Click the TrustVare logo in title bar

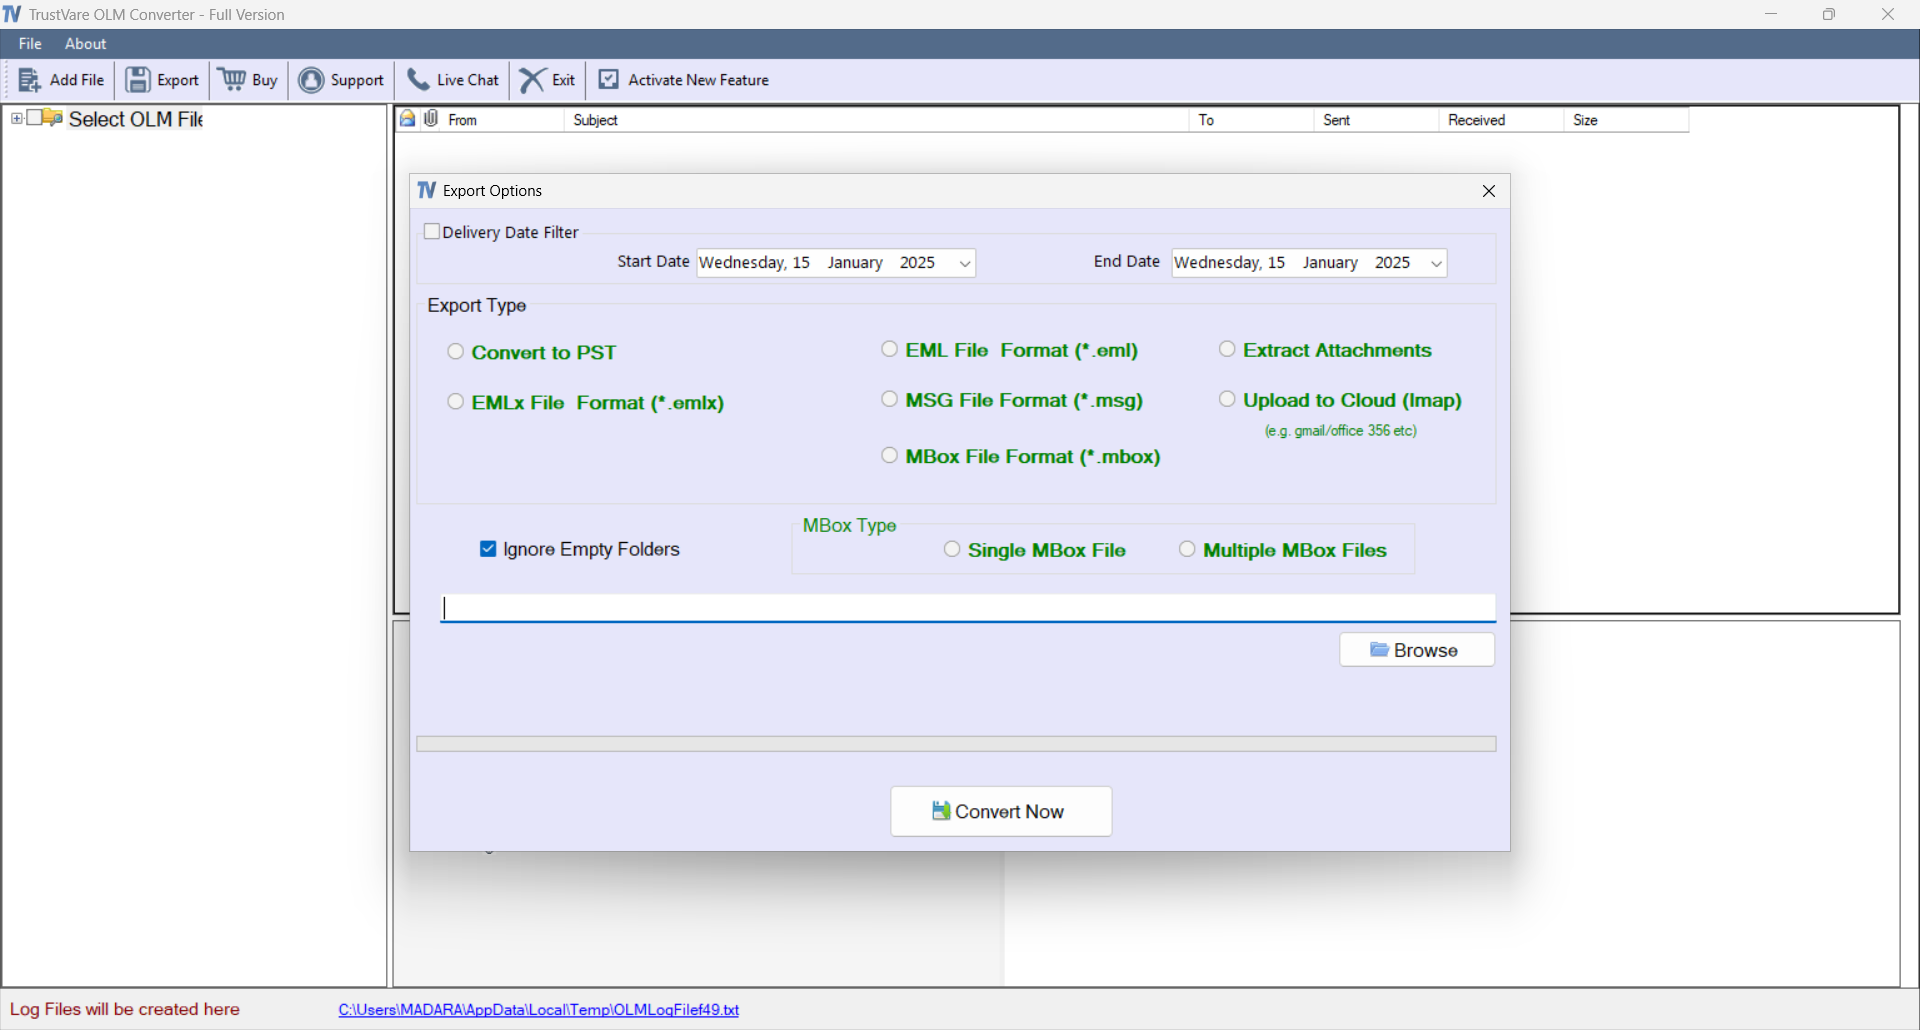click(12, 14)
